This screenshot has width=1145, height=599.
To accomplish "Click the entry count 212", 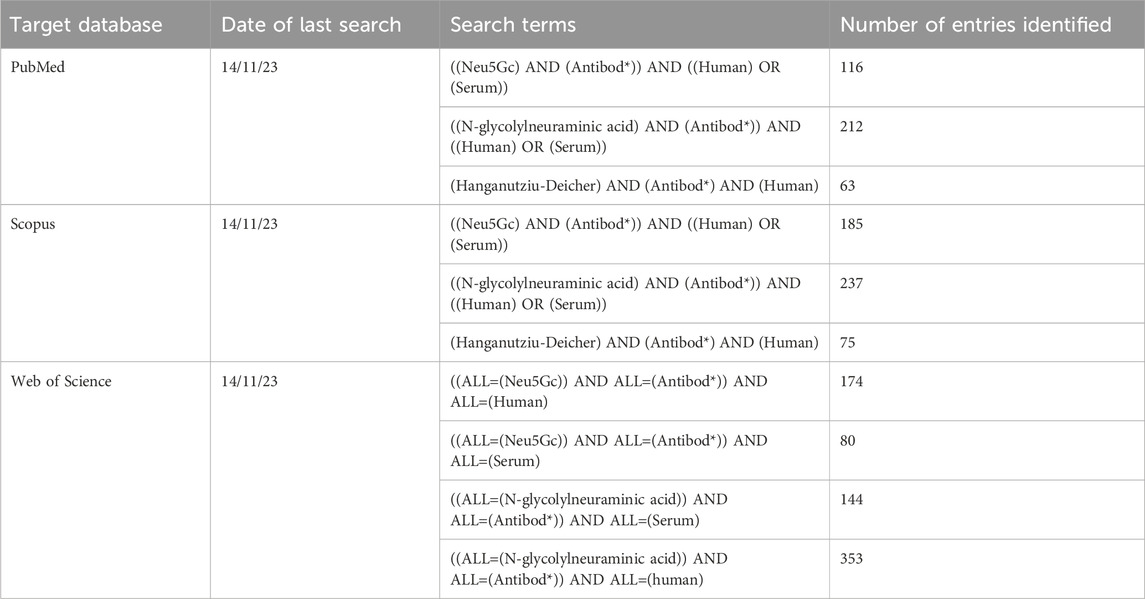I will [851, 126].
